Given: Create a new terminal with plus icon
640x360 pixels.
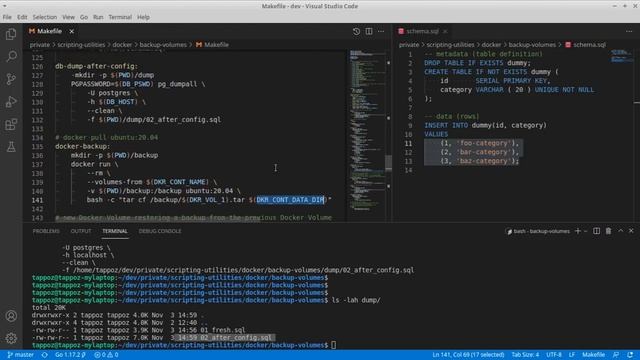Looking at the screenshot, I should [578, 231].
